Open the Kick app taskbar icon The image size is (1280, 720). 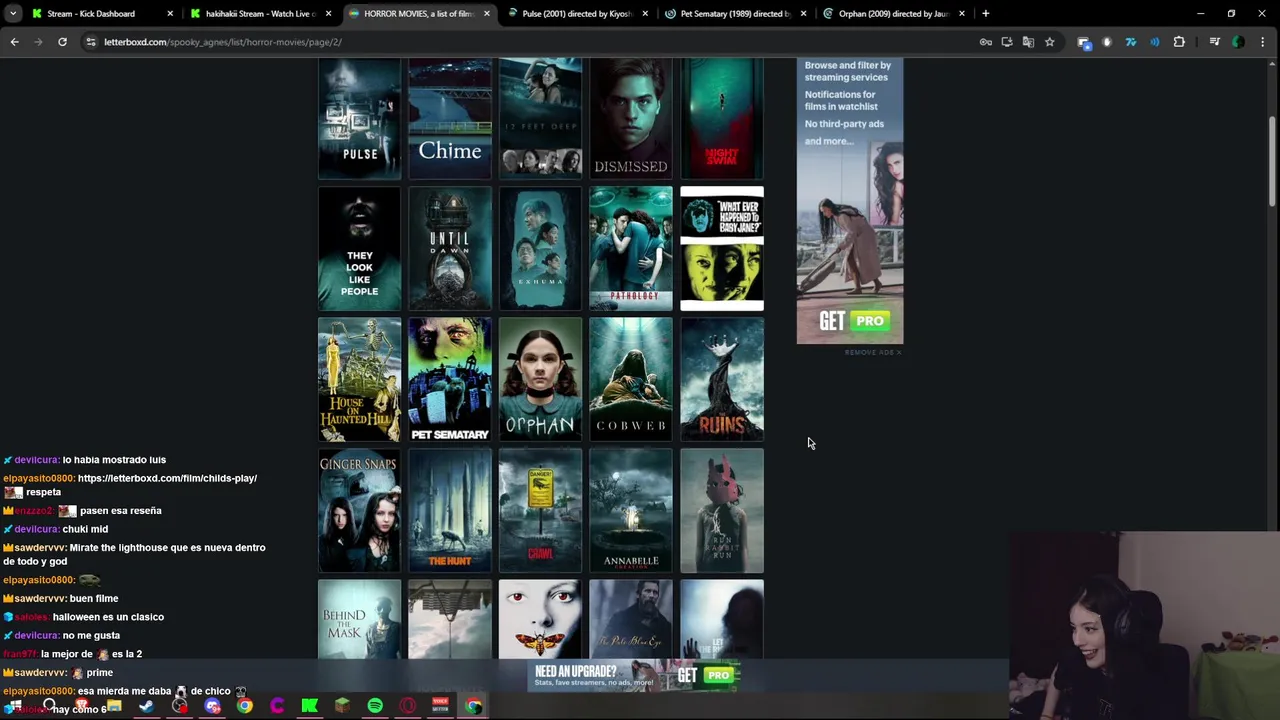[310, 707]
